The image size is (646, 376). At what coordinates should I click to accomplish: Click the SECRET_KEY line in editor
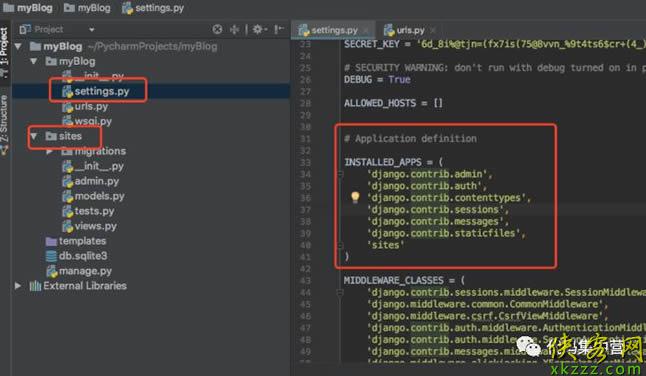(x=495, y=44)
